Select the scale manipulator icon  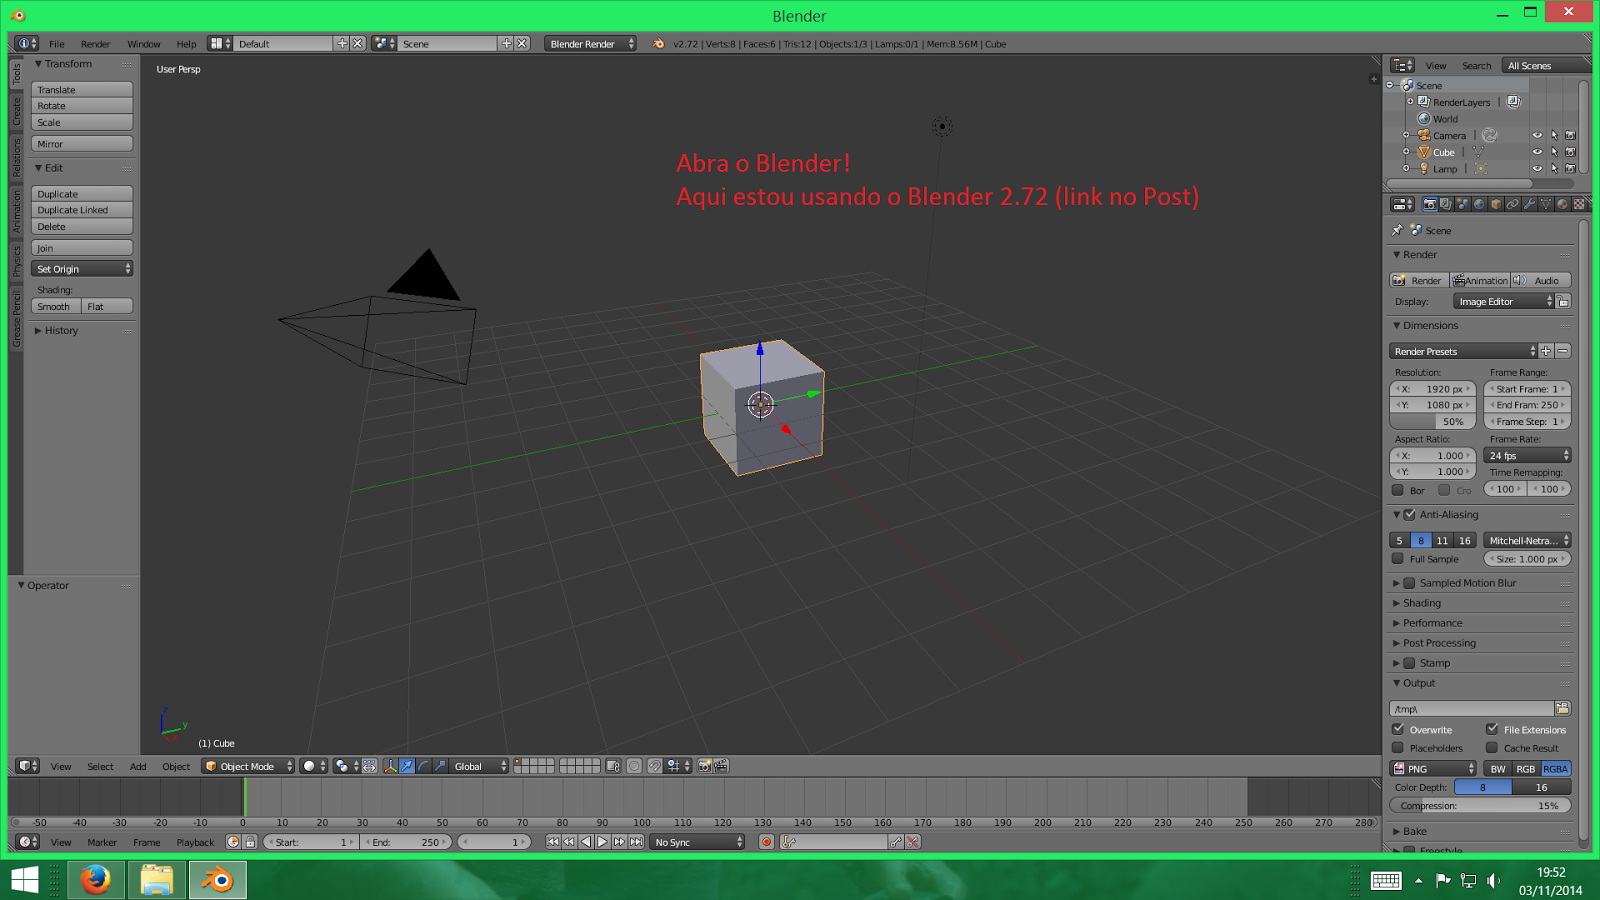441,766
